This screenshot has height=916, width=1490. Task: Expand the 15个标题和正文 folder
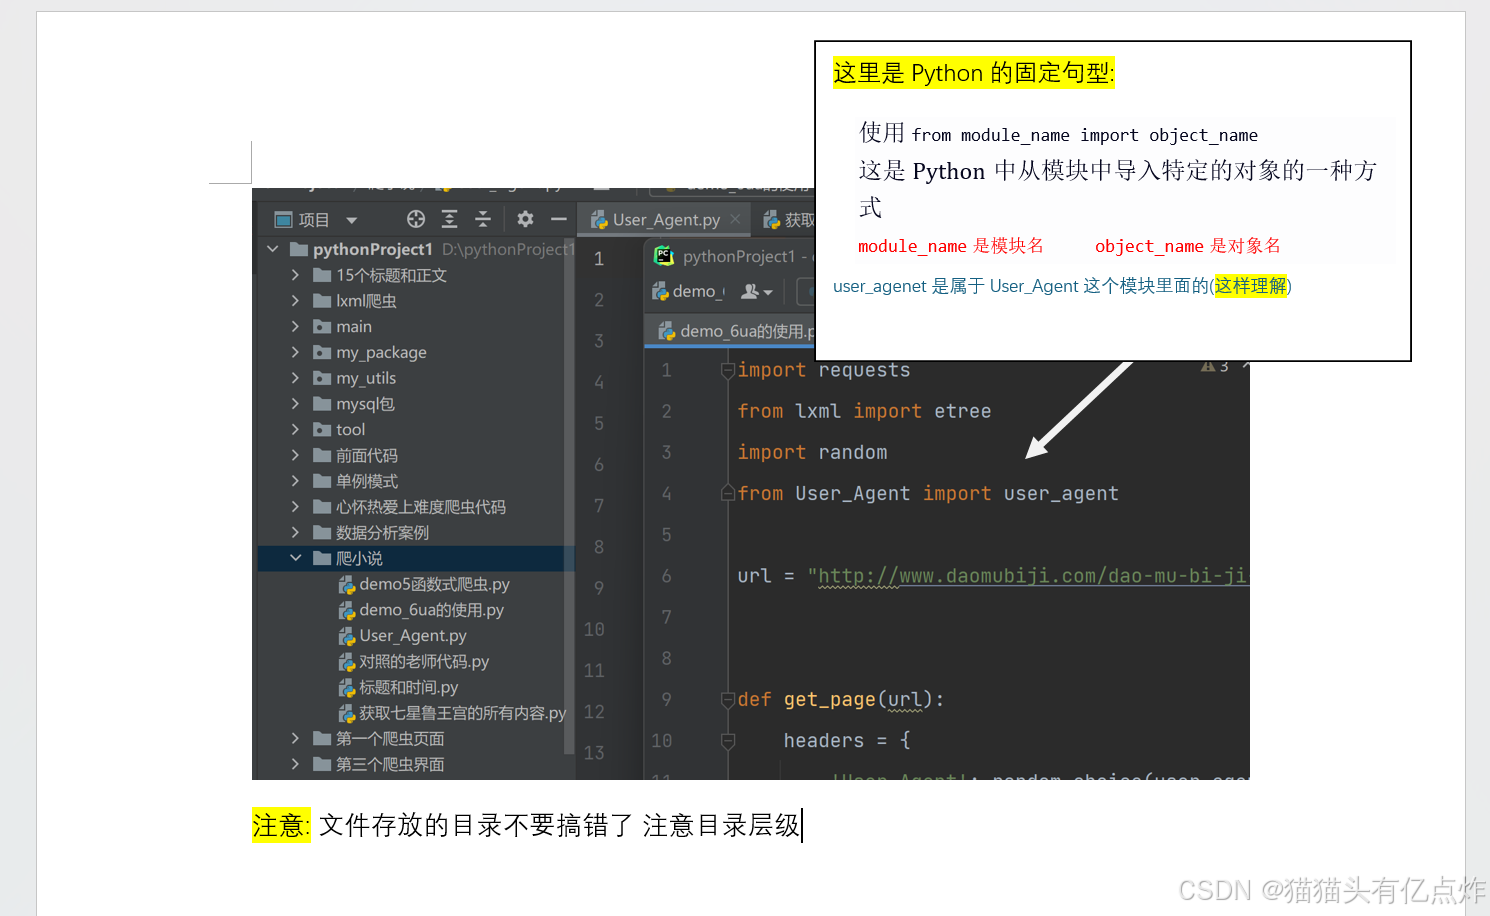tap(295, 275)
